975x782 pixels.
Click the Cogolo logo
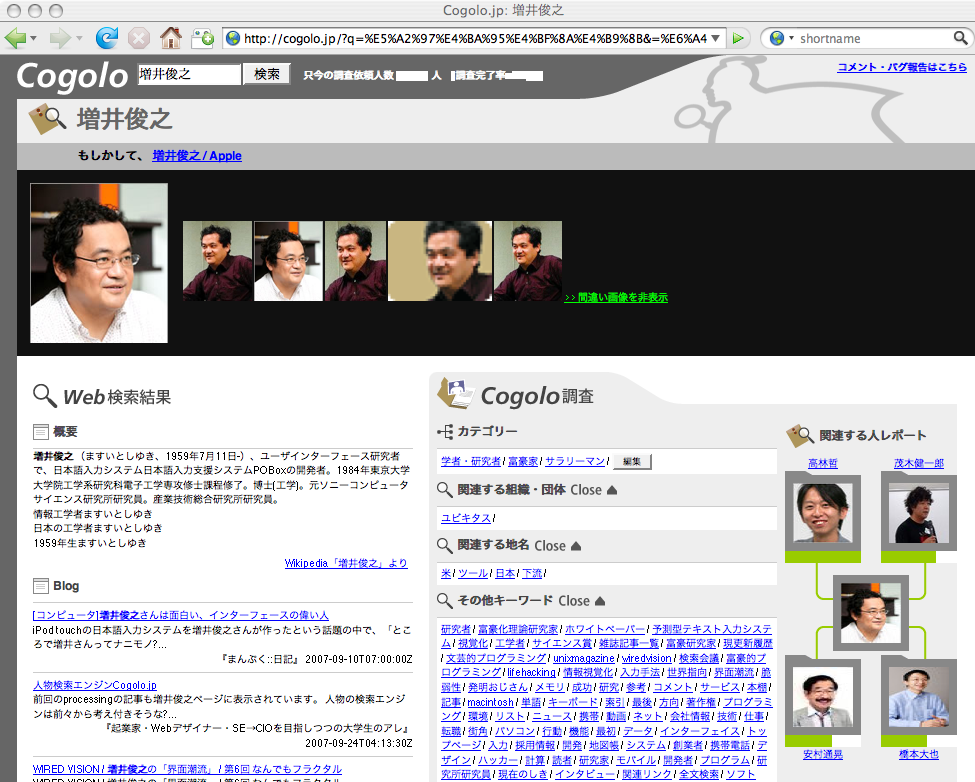[72, 76]
